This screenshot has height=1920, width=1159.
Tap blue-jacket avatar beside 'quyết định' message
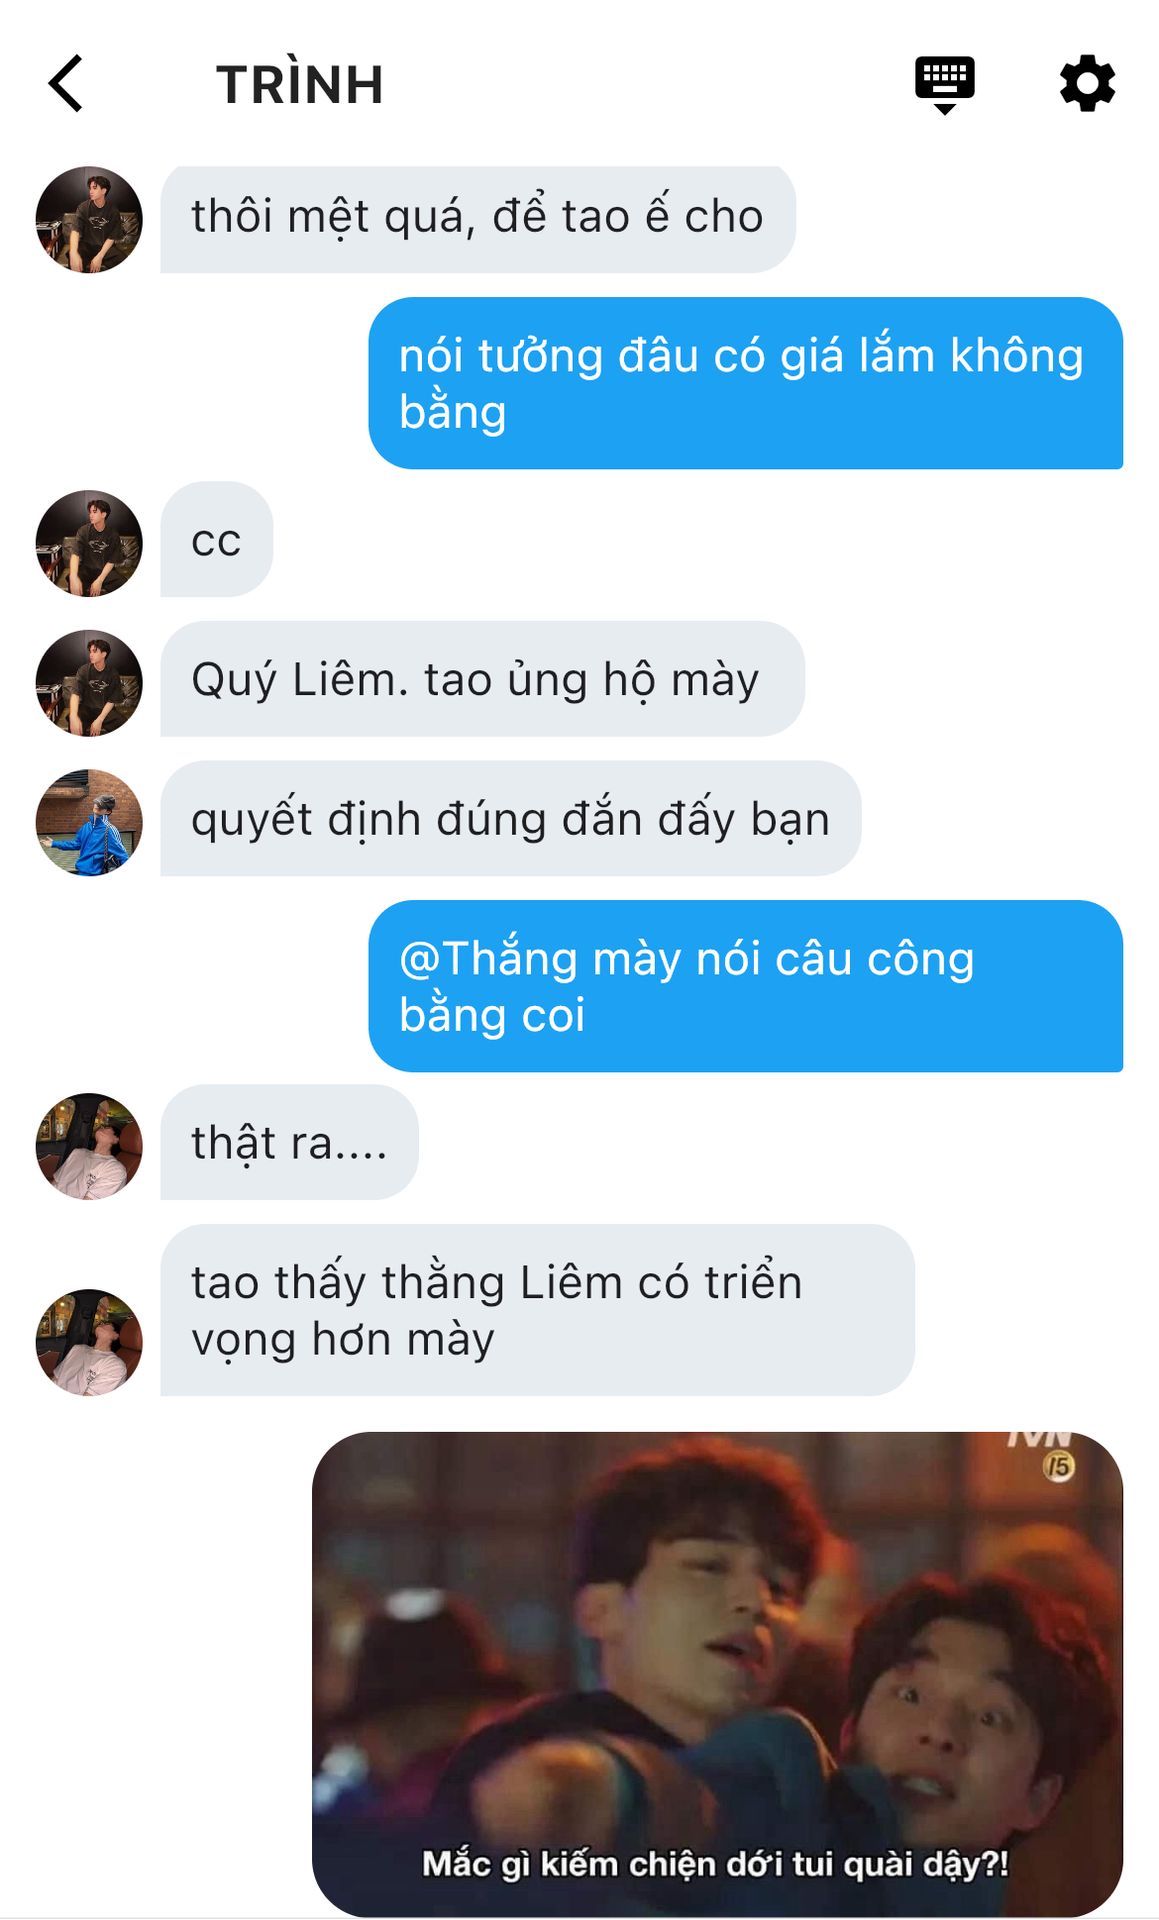coord(89,822)
